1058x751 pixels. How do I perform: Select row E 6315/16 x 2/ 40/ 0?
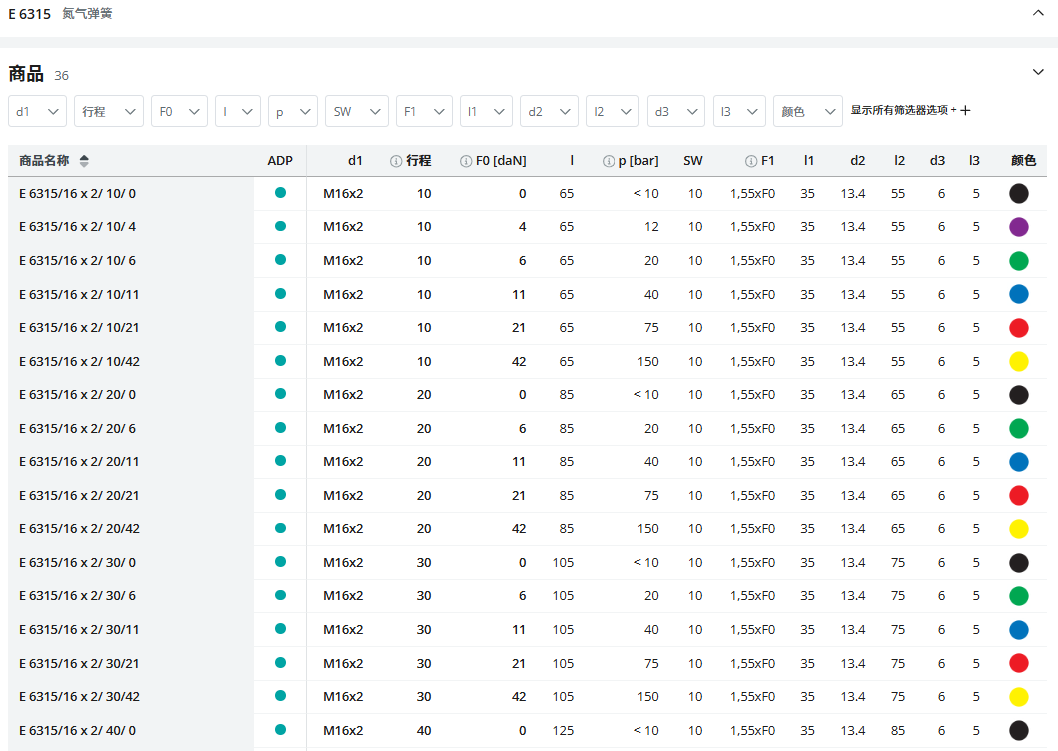pos(528,730)
